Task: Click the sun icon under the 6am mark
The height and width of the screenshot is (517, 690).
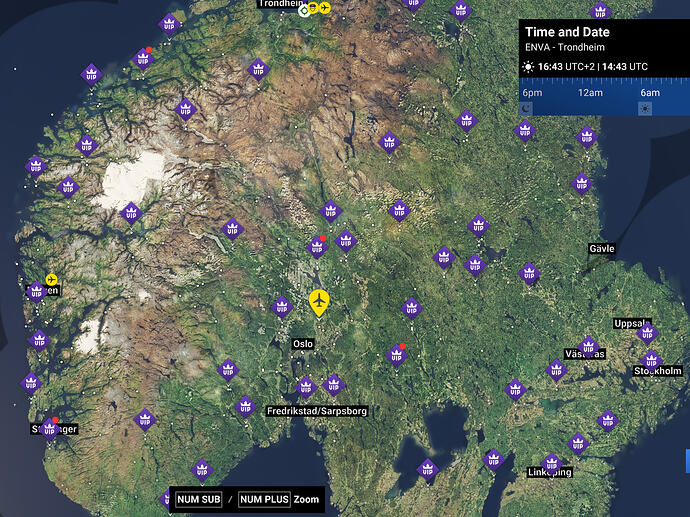Action: tap(645, 108)
